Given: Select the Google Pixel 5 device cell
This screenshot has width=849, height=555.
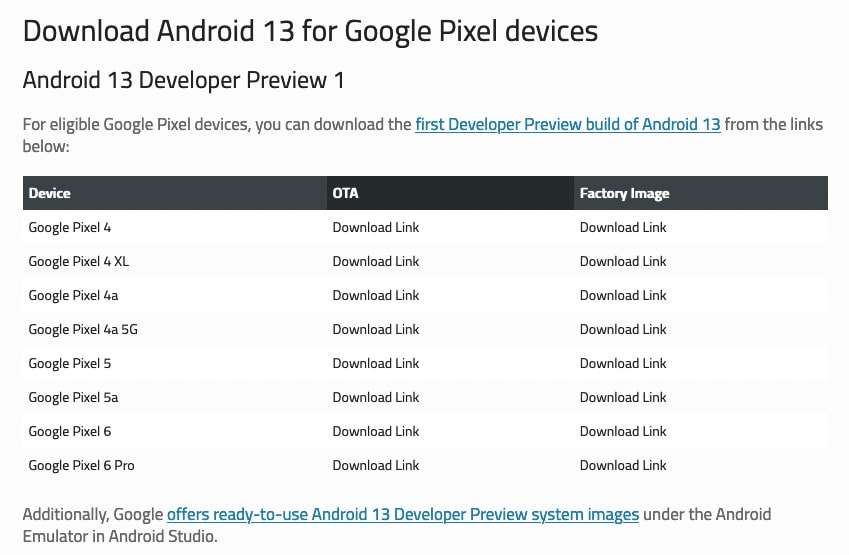Looking at the screenshot, I should coord(175,363).
